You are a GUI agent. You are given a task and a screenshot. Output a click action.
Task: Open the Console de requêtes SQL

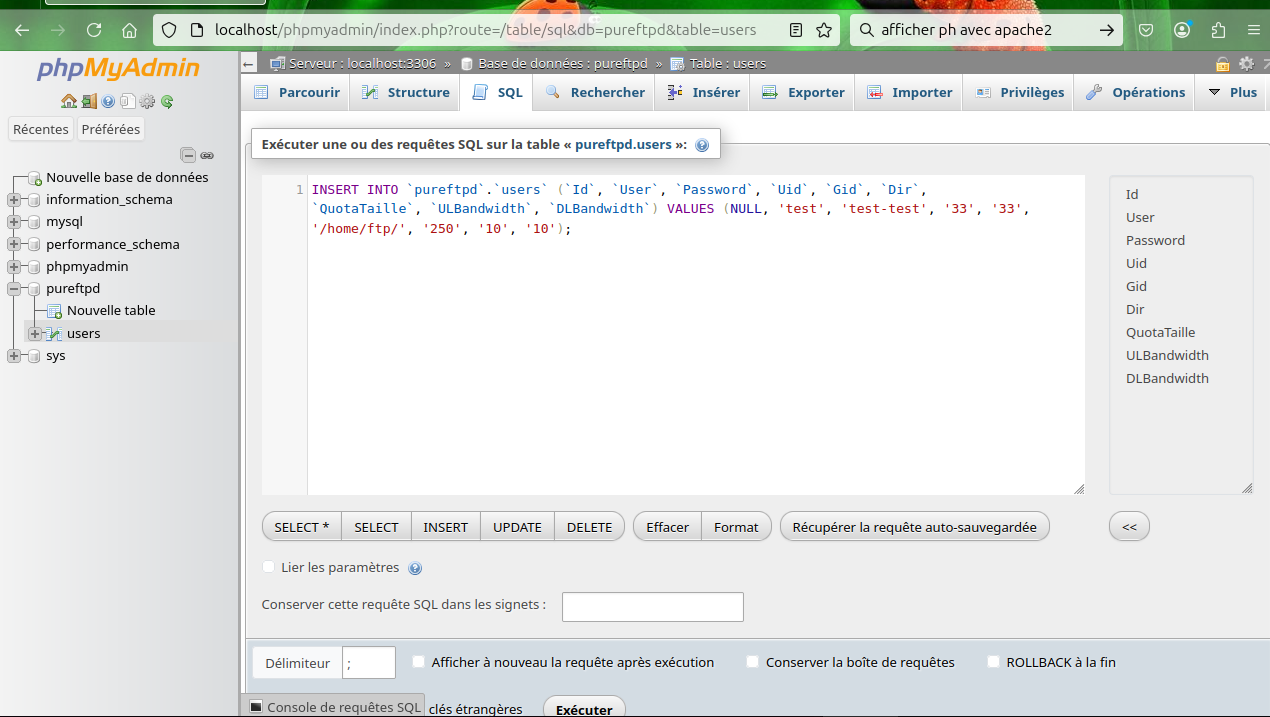pyautogui.click(x=334, y=707)
